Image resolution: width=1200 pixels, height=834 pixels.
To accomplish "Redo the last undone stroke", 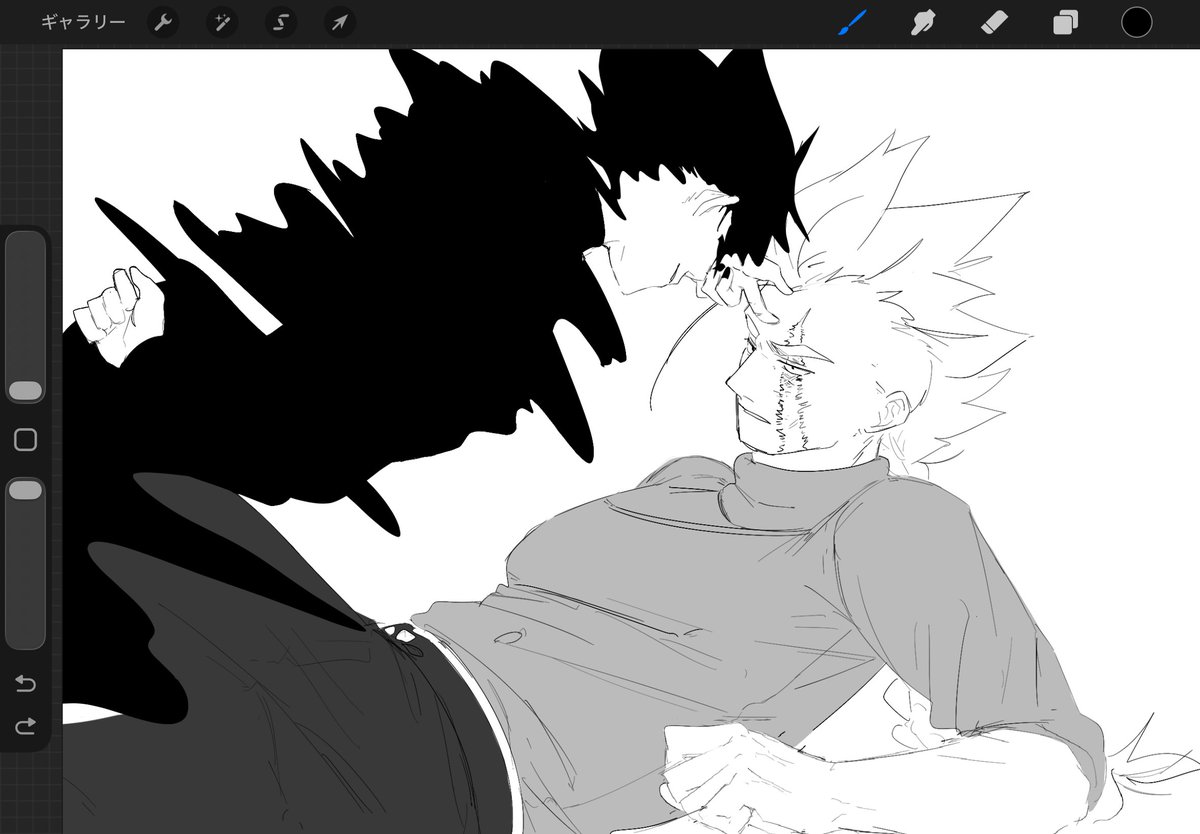I will click(25, 725).
